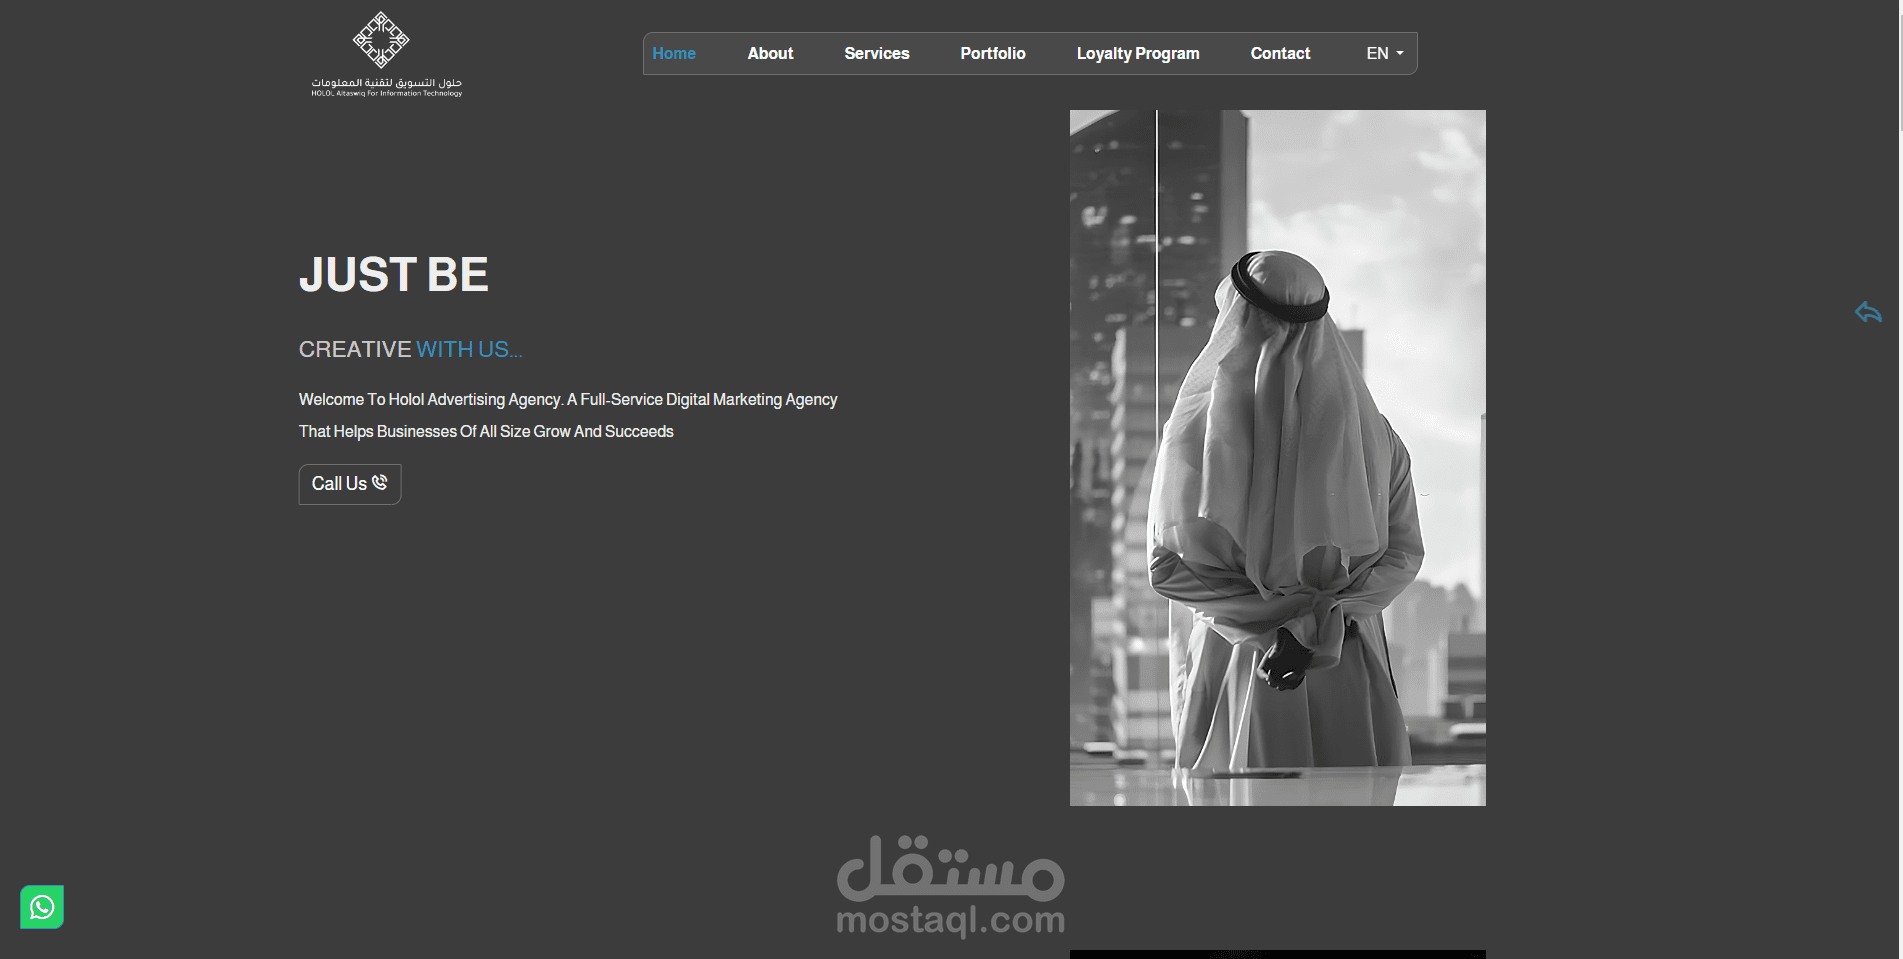Click the mostaql.com watermark
The width and height of the screenshot is (1903, 959).
(x=951, y=886)
